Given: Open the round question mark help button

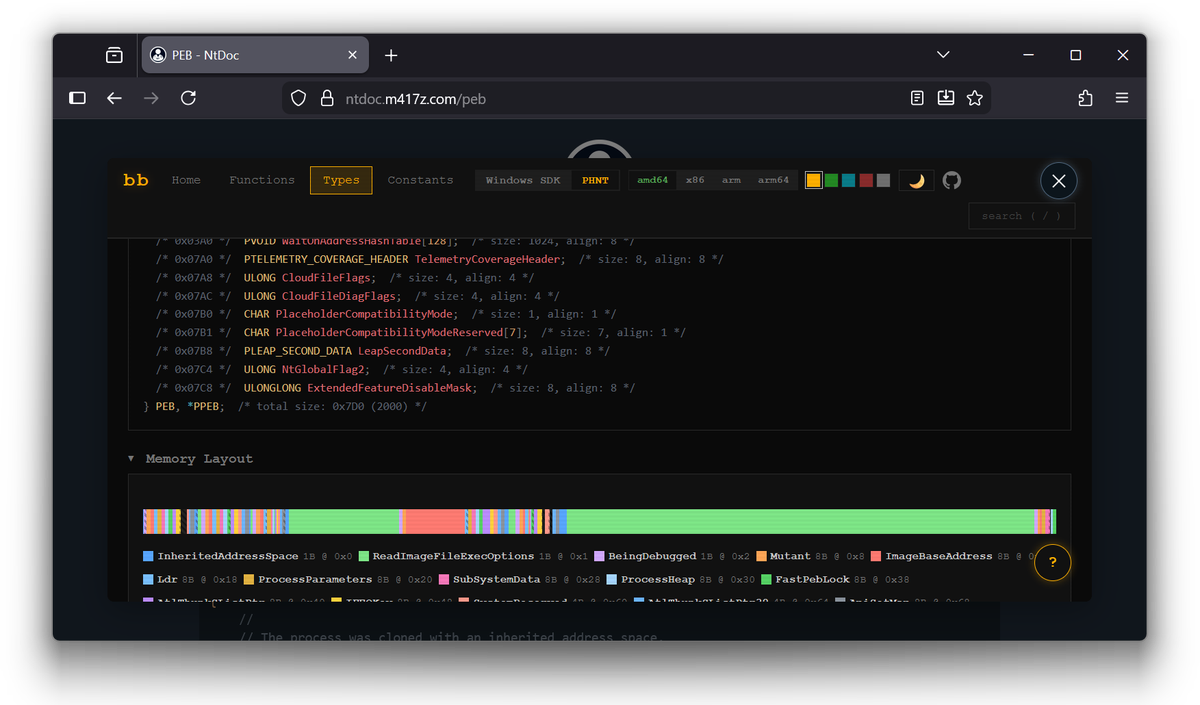Looking at the screenshot, I should pos(1053,563).
